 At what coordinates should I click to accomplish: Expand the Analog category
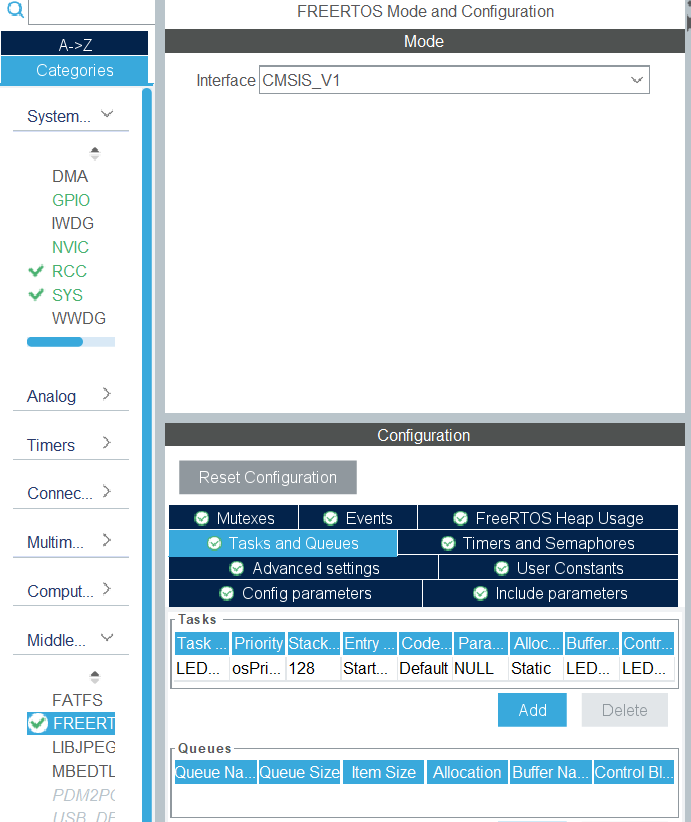[x=106, y=394]
